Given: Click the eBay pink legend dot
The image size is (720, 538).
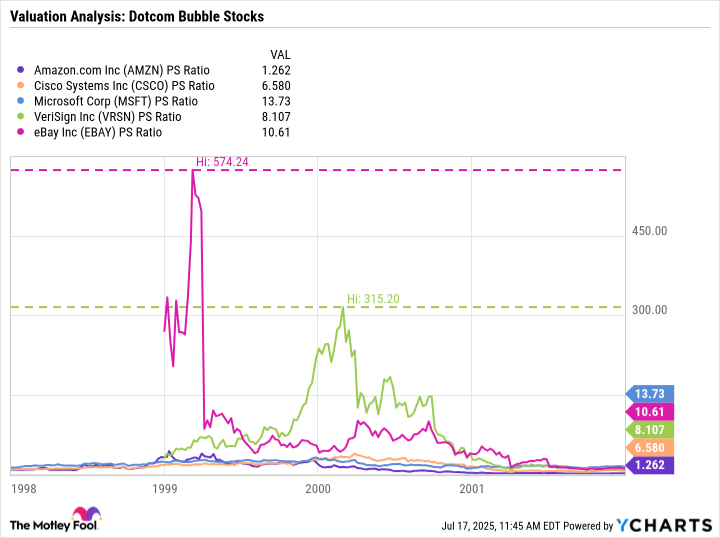Looking at the screenshot, I should (x=20, y=132).
